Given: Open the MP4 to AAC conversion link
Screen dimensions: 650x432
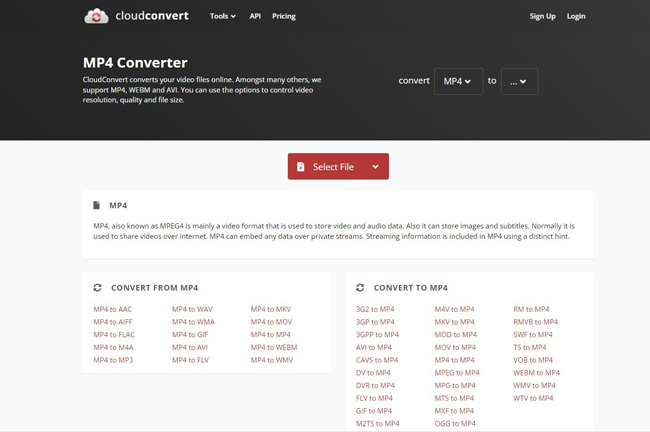Looking at the screenshot, I should (112, 309).
